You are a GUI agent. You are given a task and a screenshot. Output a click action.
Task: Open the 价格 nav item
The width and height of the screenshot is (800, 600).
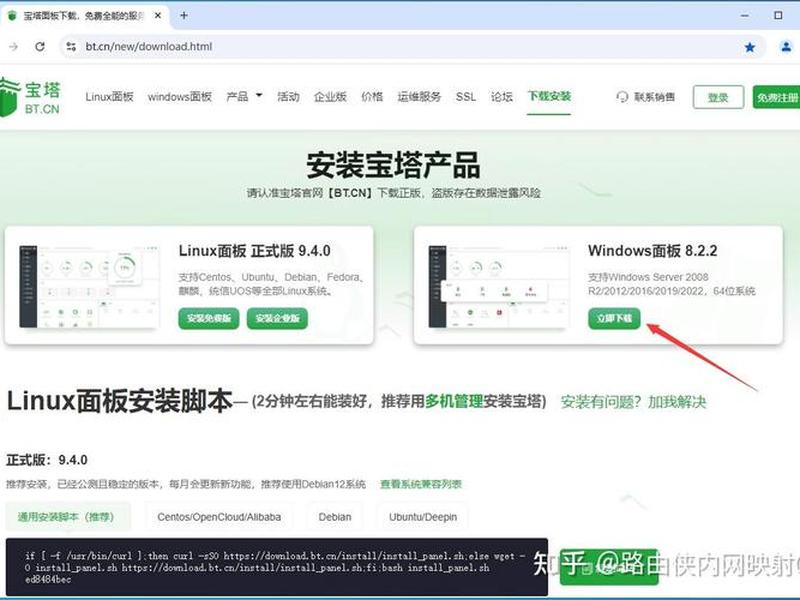(x=372, y=96)
